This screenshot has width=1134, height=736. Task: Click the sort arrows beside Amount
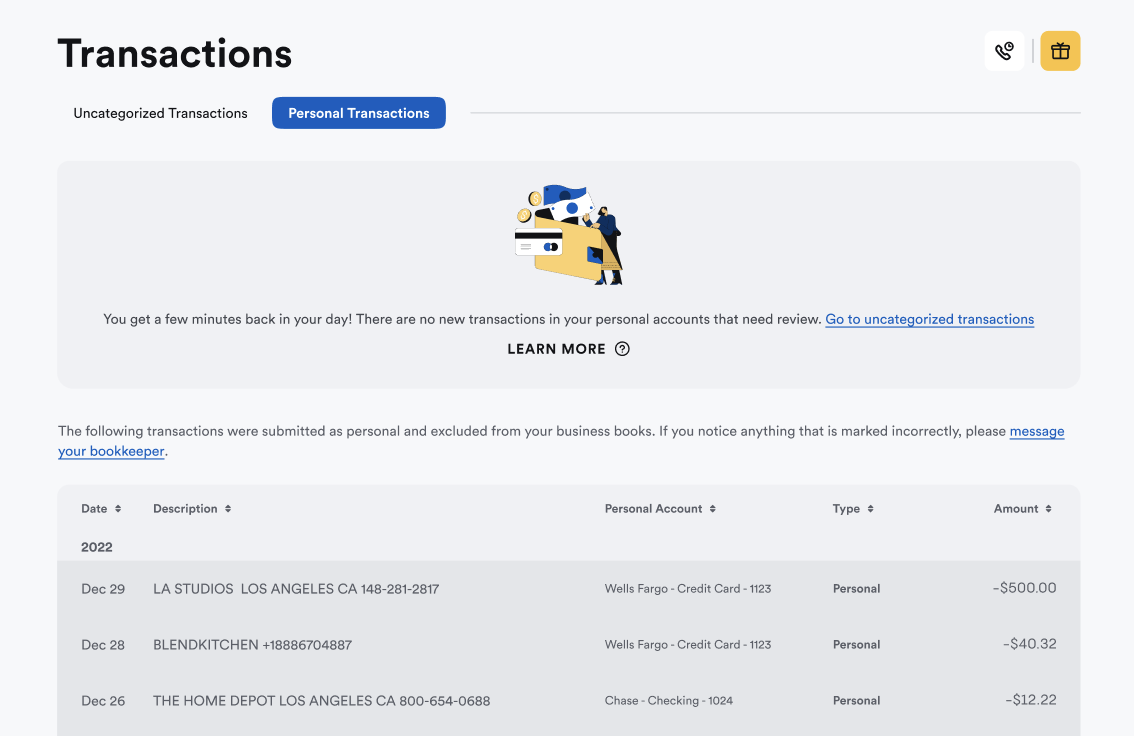click(1051, 508)
